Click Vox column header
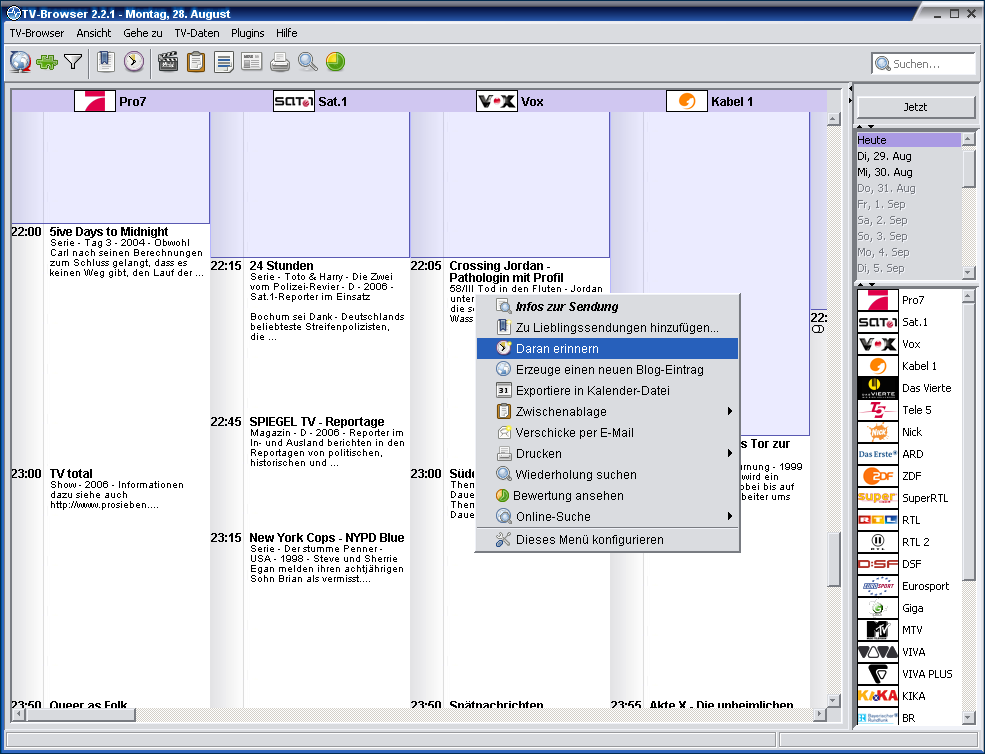 point(509,101)
